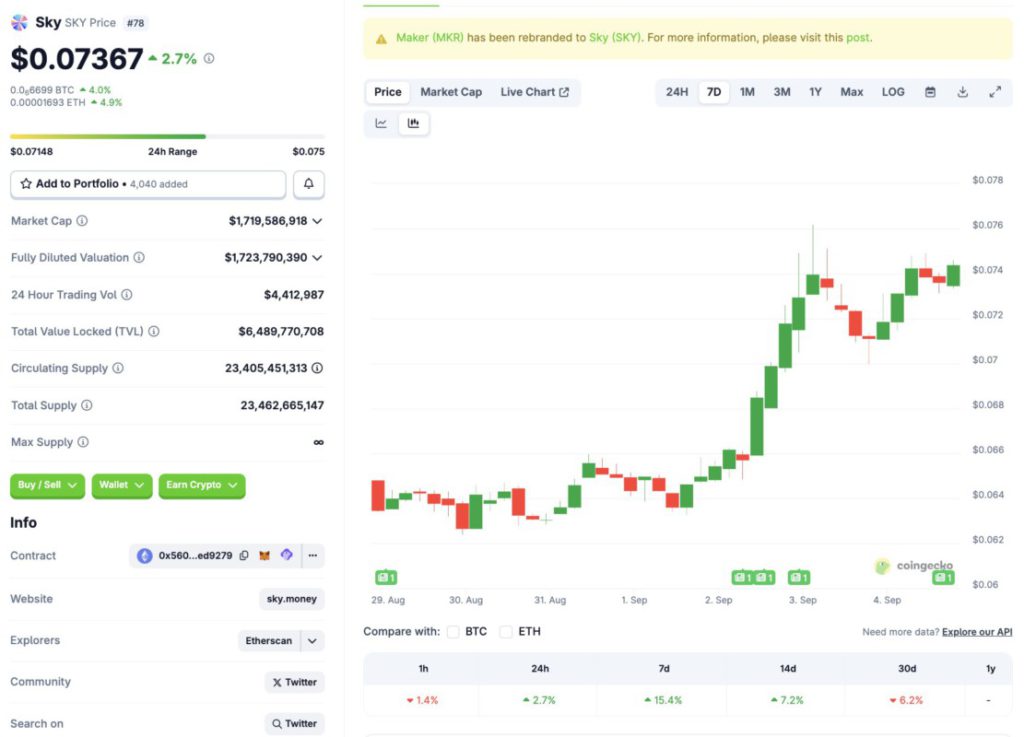Select the 1M time range tab
1024x737 pixels.
coord(747,92)
